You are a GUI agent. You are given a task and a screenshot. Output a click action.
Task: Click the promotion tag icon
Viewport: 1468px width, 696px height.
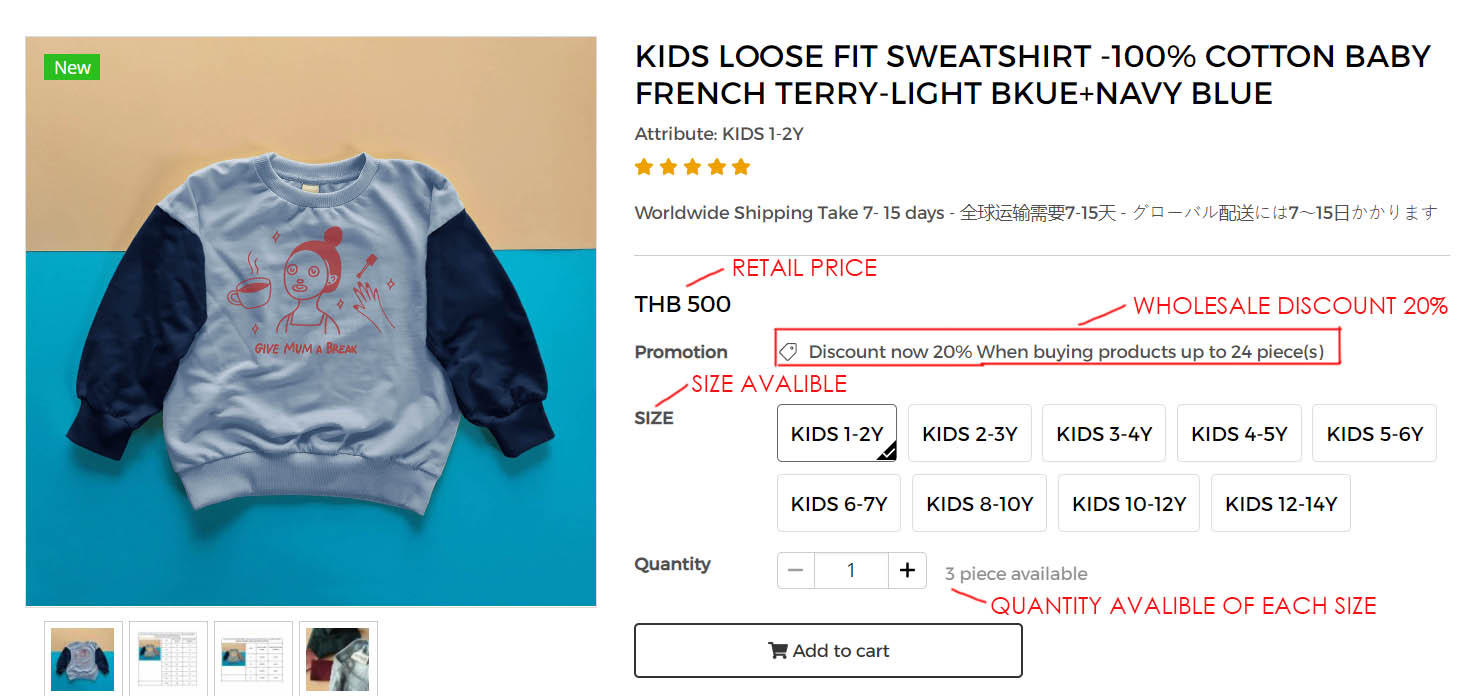pyautogui.click(x=788, y=352)
